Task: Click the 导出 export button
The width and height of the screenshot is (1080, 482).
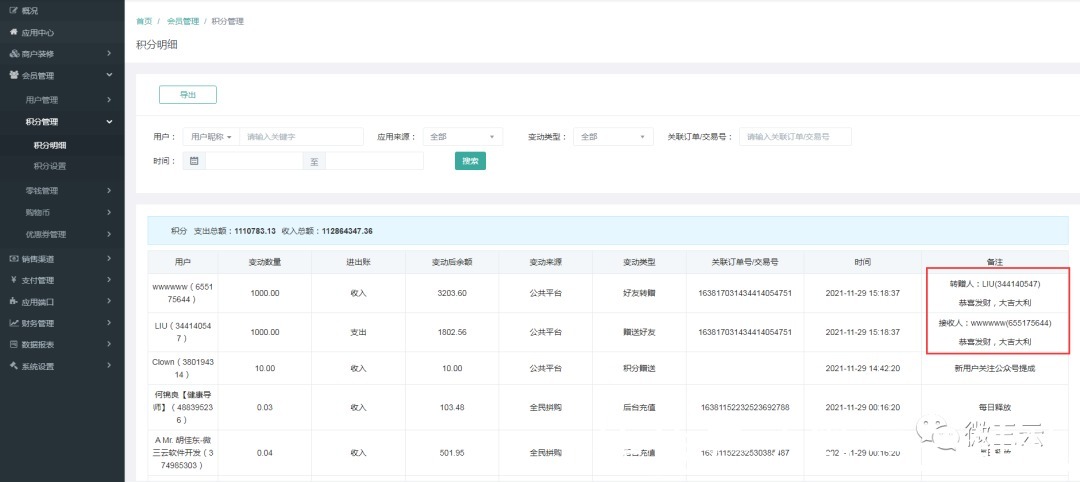Action: (188, 95)
